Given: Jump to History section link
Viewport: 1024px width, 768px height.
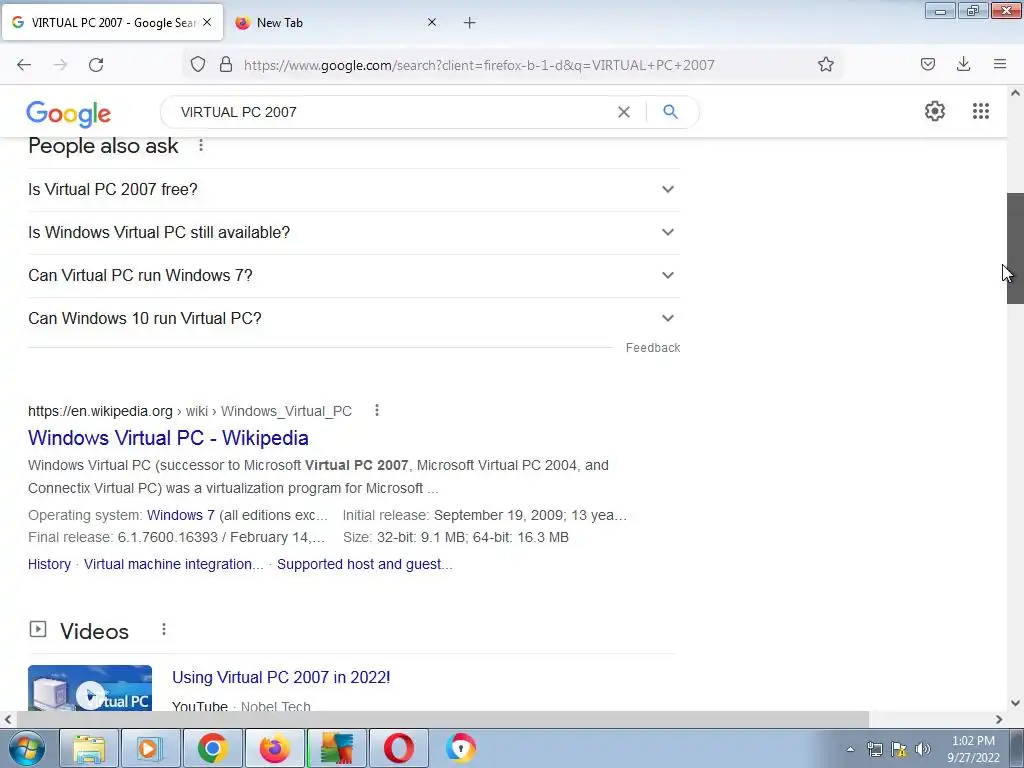Looking at the screenshot, I should (49, 564).
